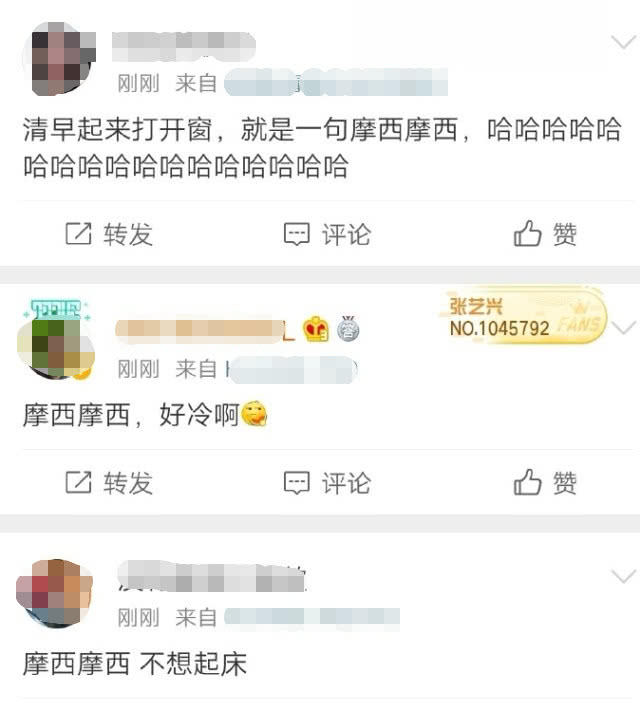Open the 张艺兴 fans badge NO.1045792

525,317
